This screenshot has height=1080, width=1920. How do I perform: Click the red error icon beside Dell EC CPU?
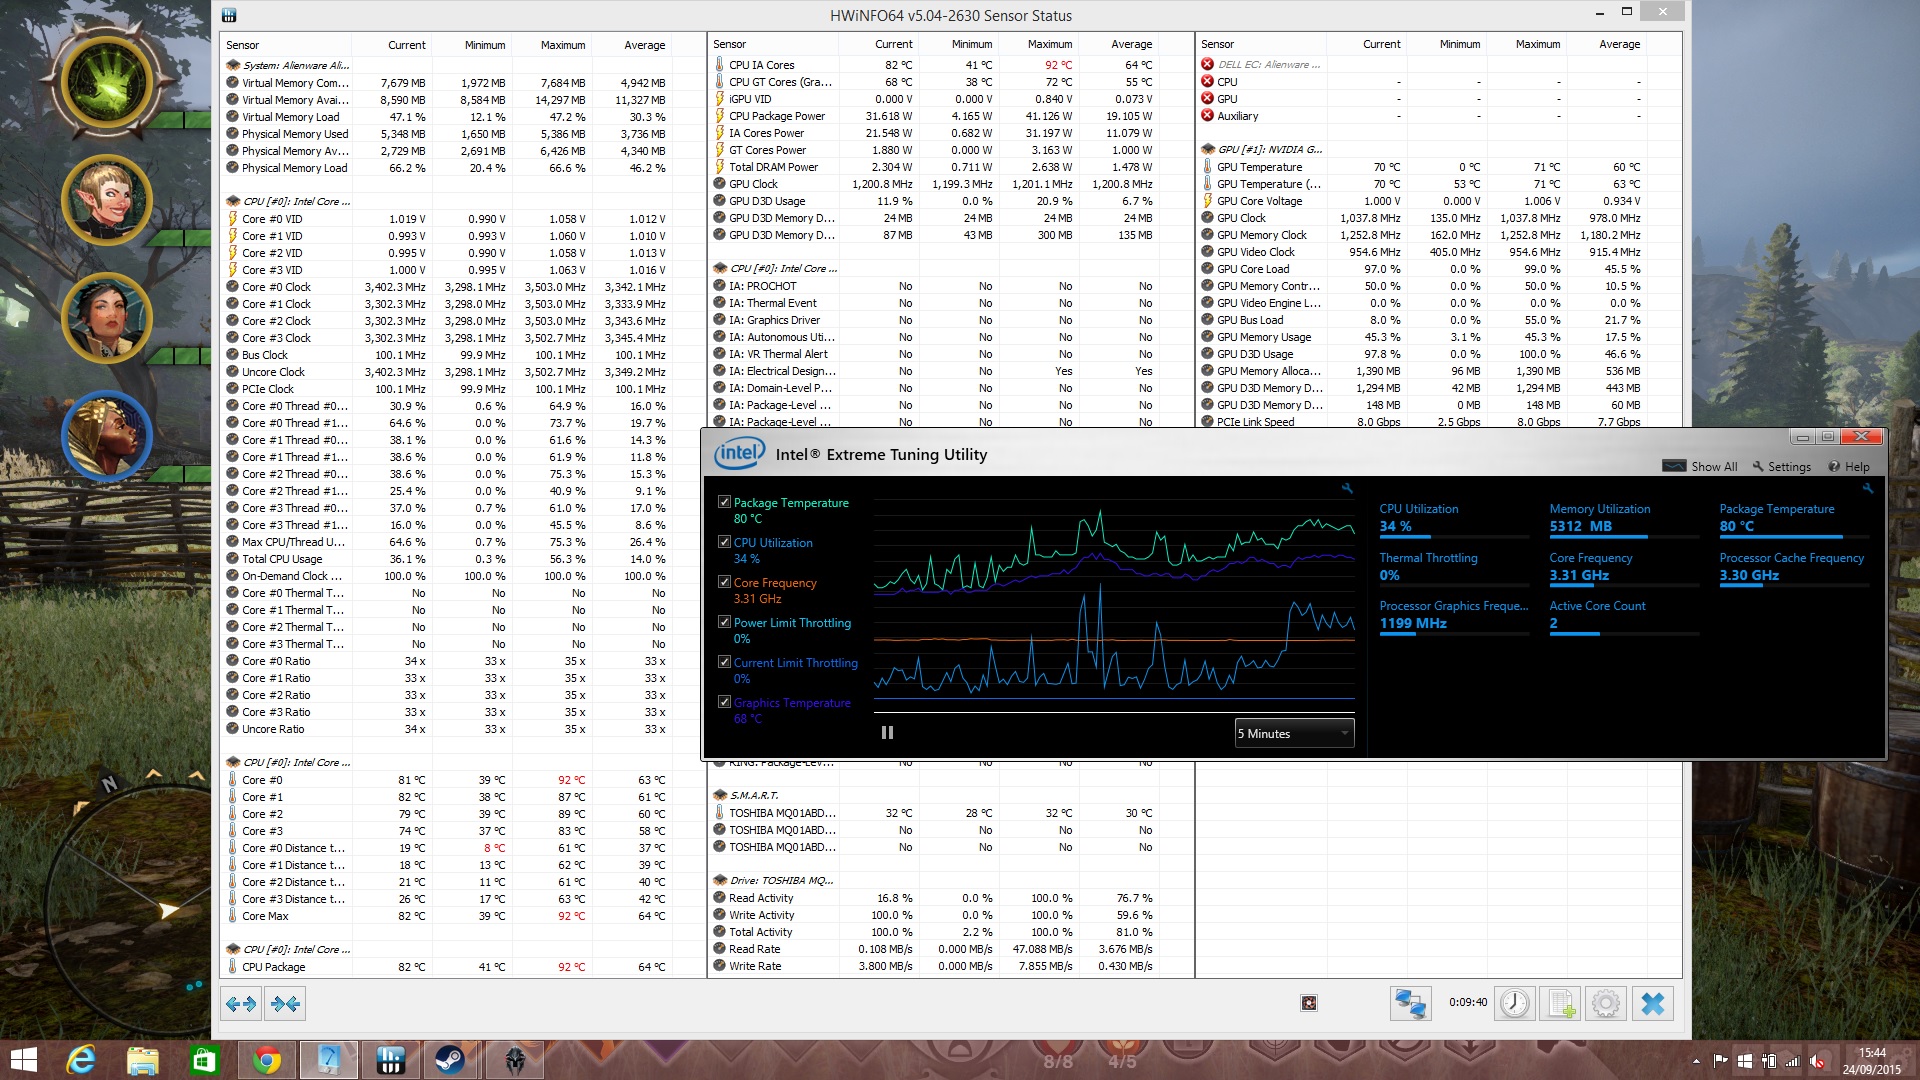(x=1207, y=82)
